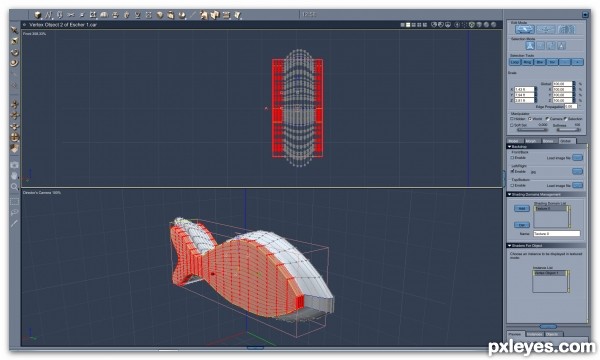The height and width of the screenshot is (360, 600).
Task: Collapse the Shading Domains Management section
Action: 510,194
